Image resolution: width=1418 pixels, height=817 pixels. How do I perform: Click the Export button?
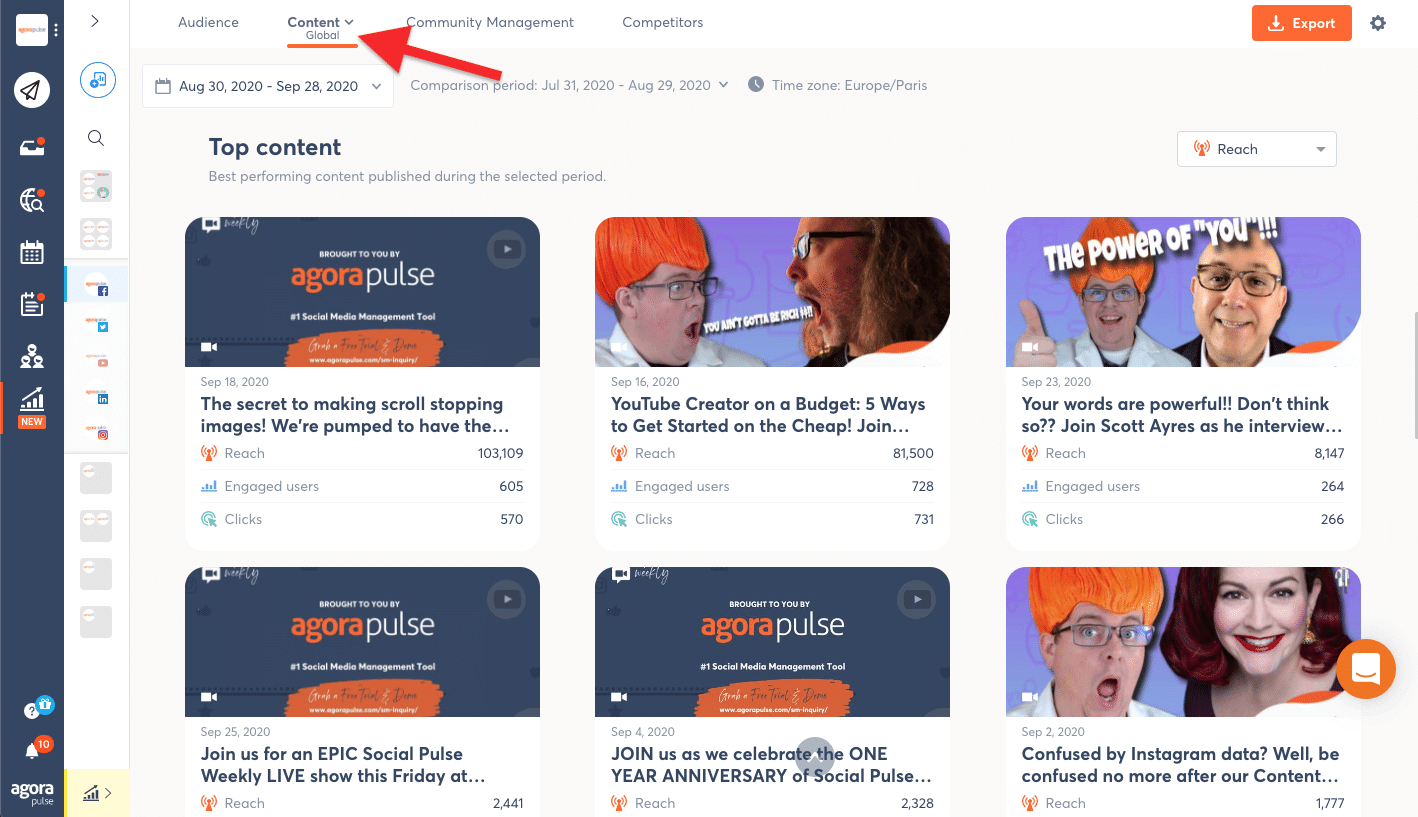tap(1301, 23)
